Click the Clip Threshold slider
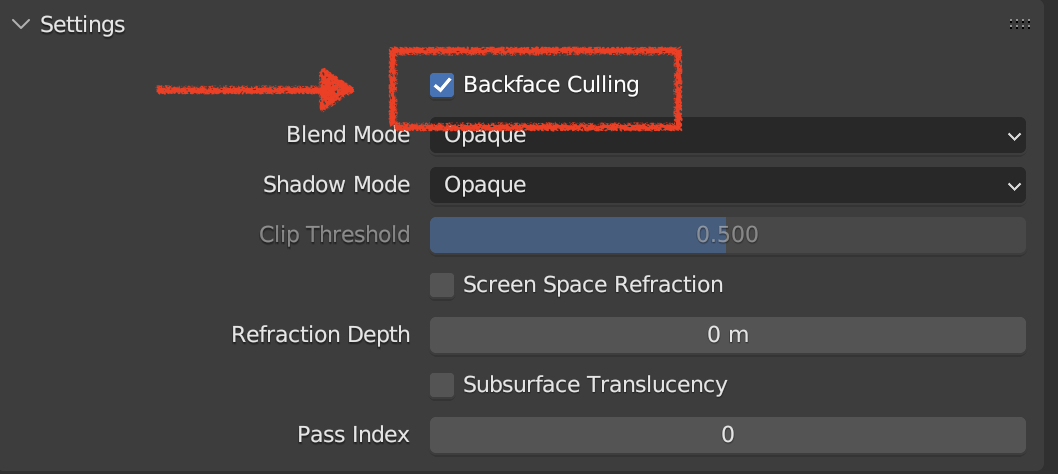The width and height of the screenshot is (1058, 474). pyautogui.click(x=727, y=235)
